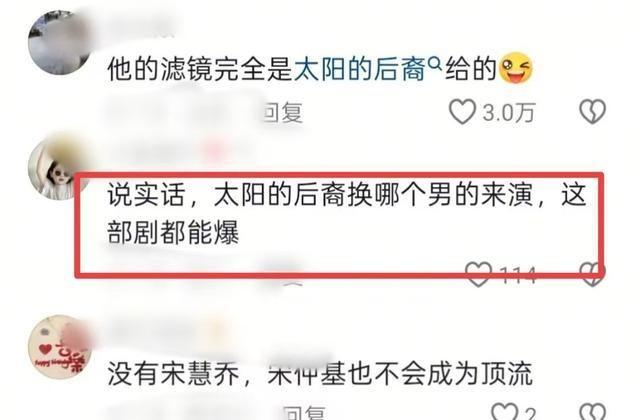Select the comment 没有宋慧乔，宋仲基也不会成为顶流
This screenshot has width=640, height=420.
click(x=320, y=373)
